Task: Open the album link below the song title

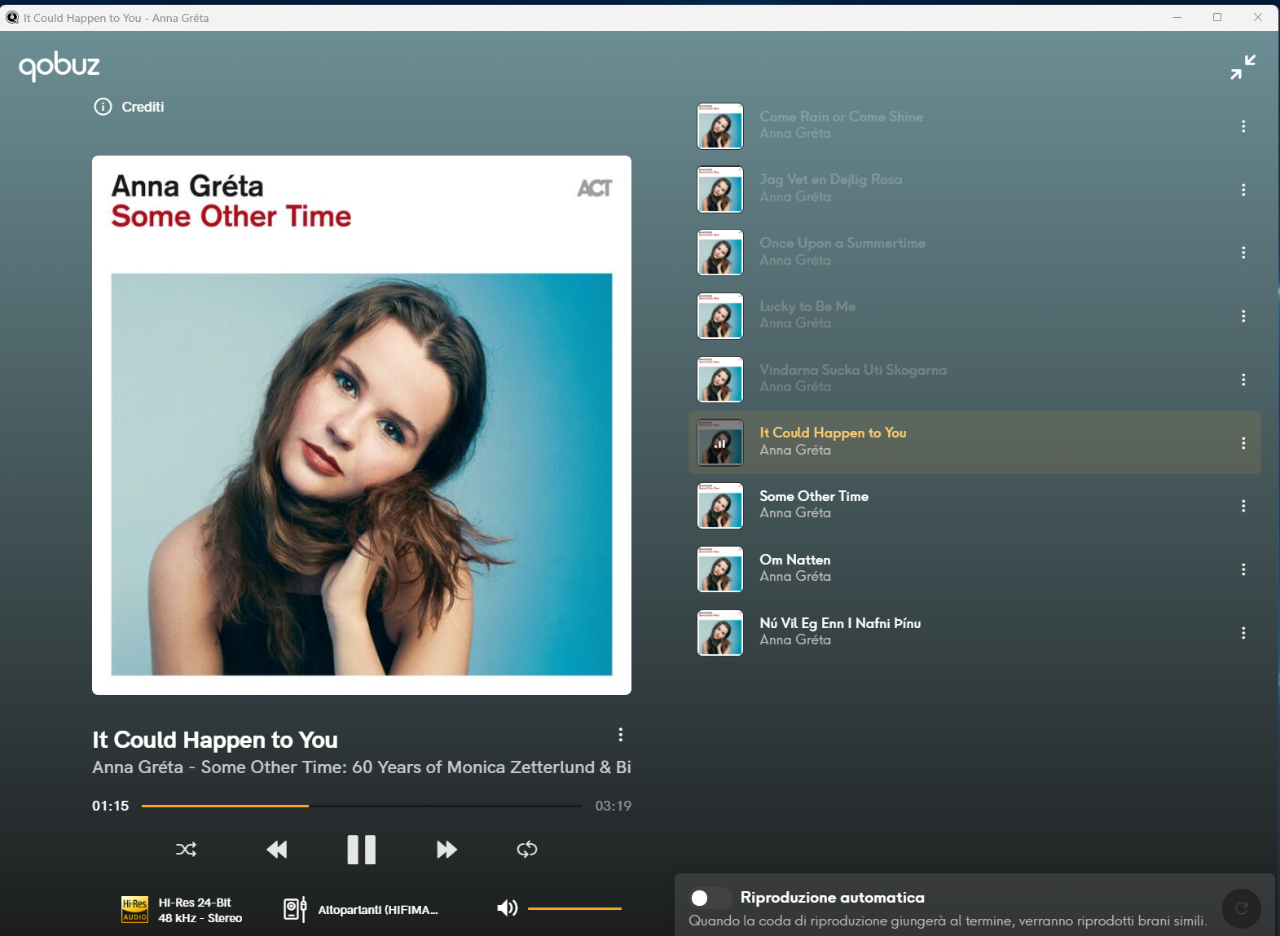Action: [x=362, y=767]
